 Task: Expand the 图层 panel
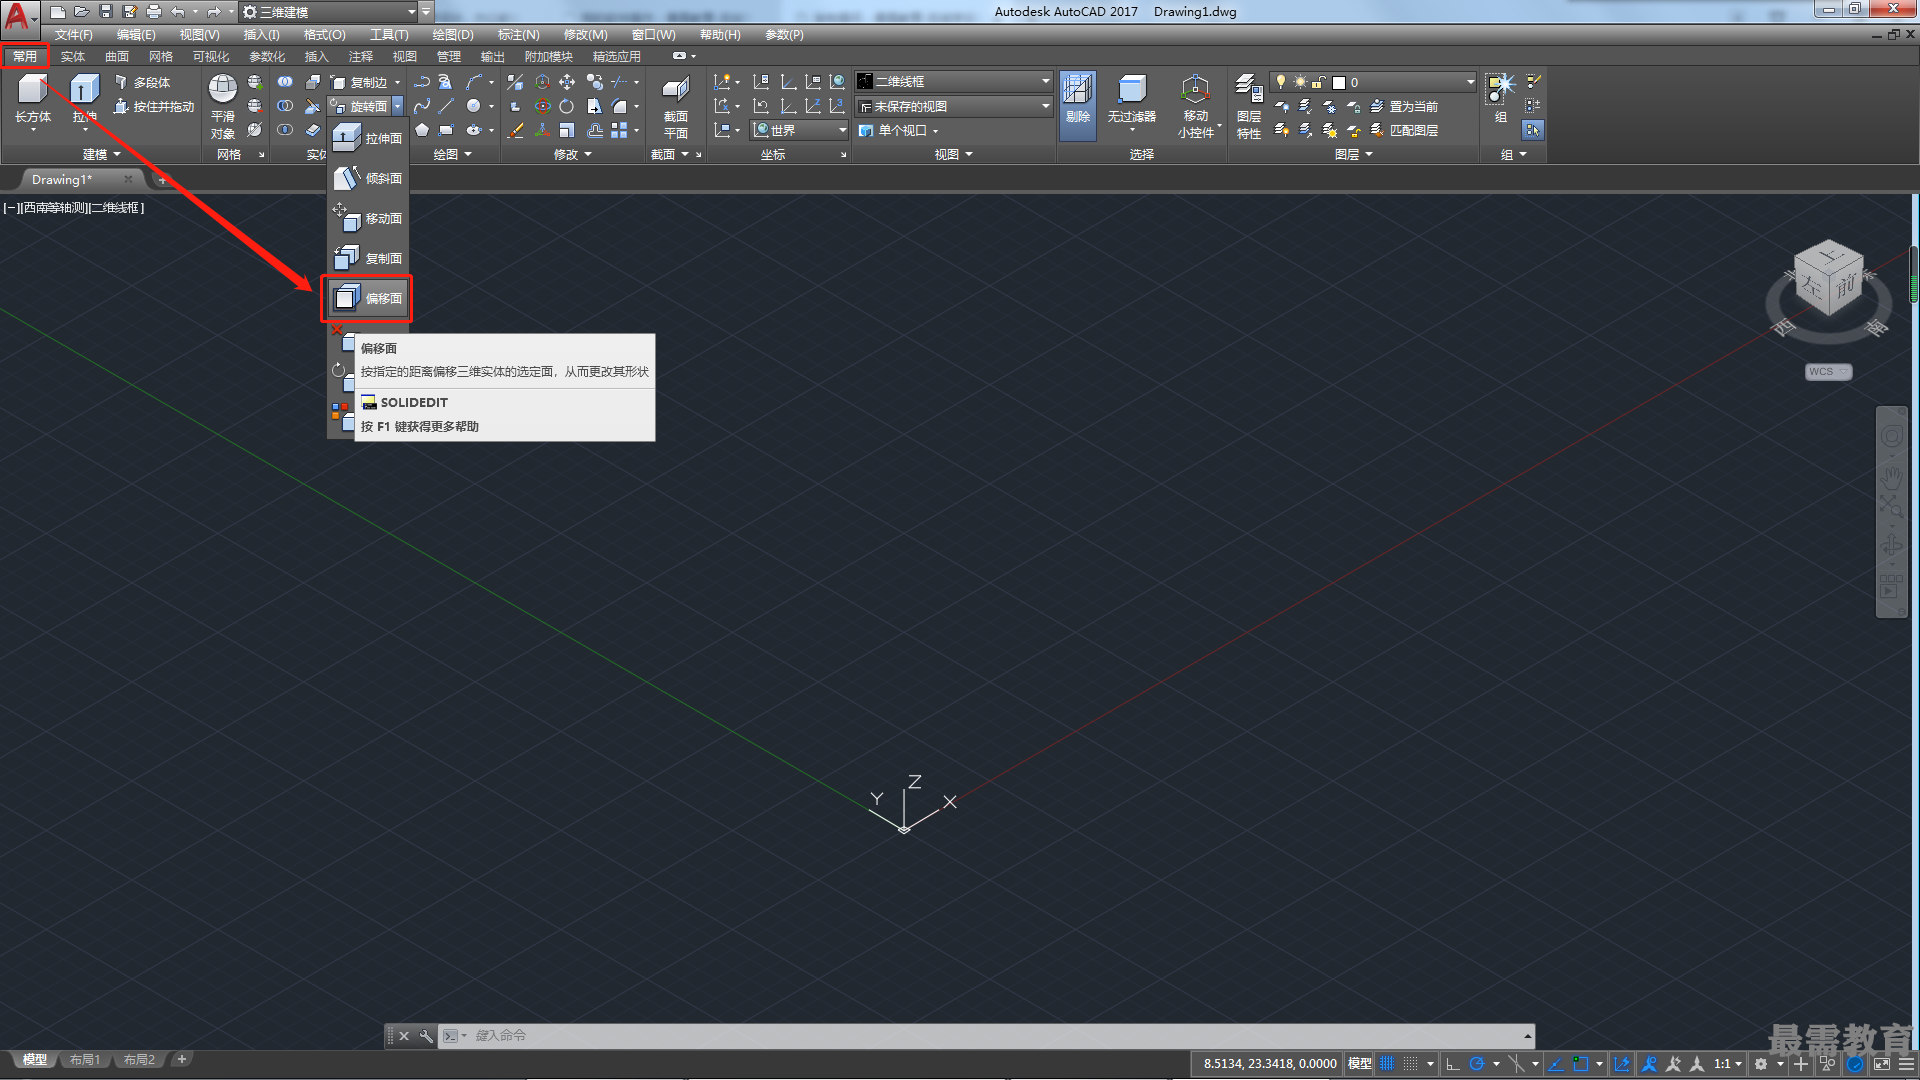tap(1354, 154)
